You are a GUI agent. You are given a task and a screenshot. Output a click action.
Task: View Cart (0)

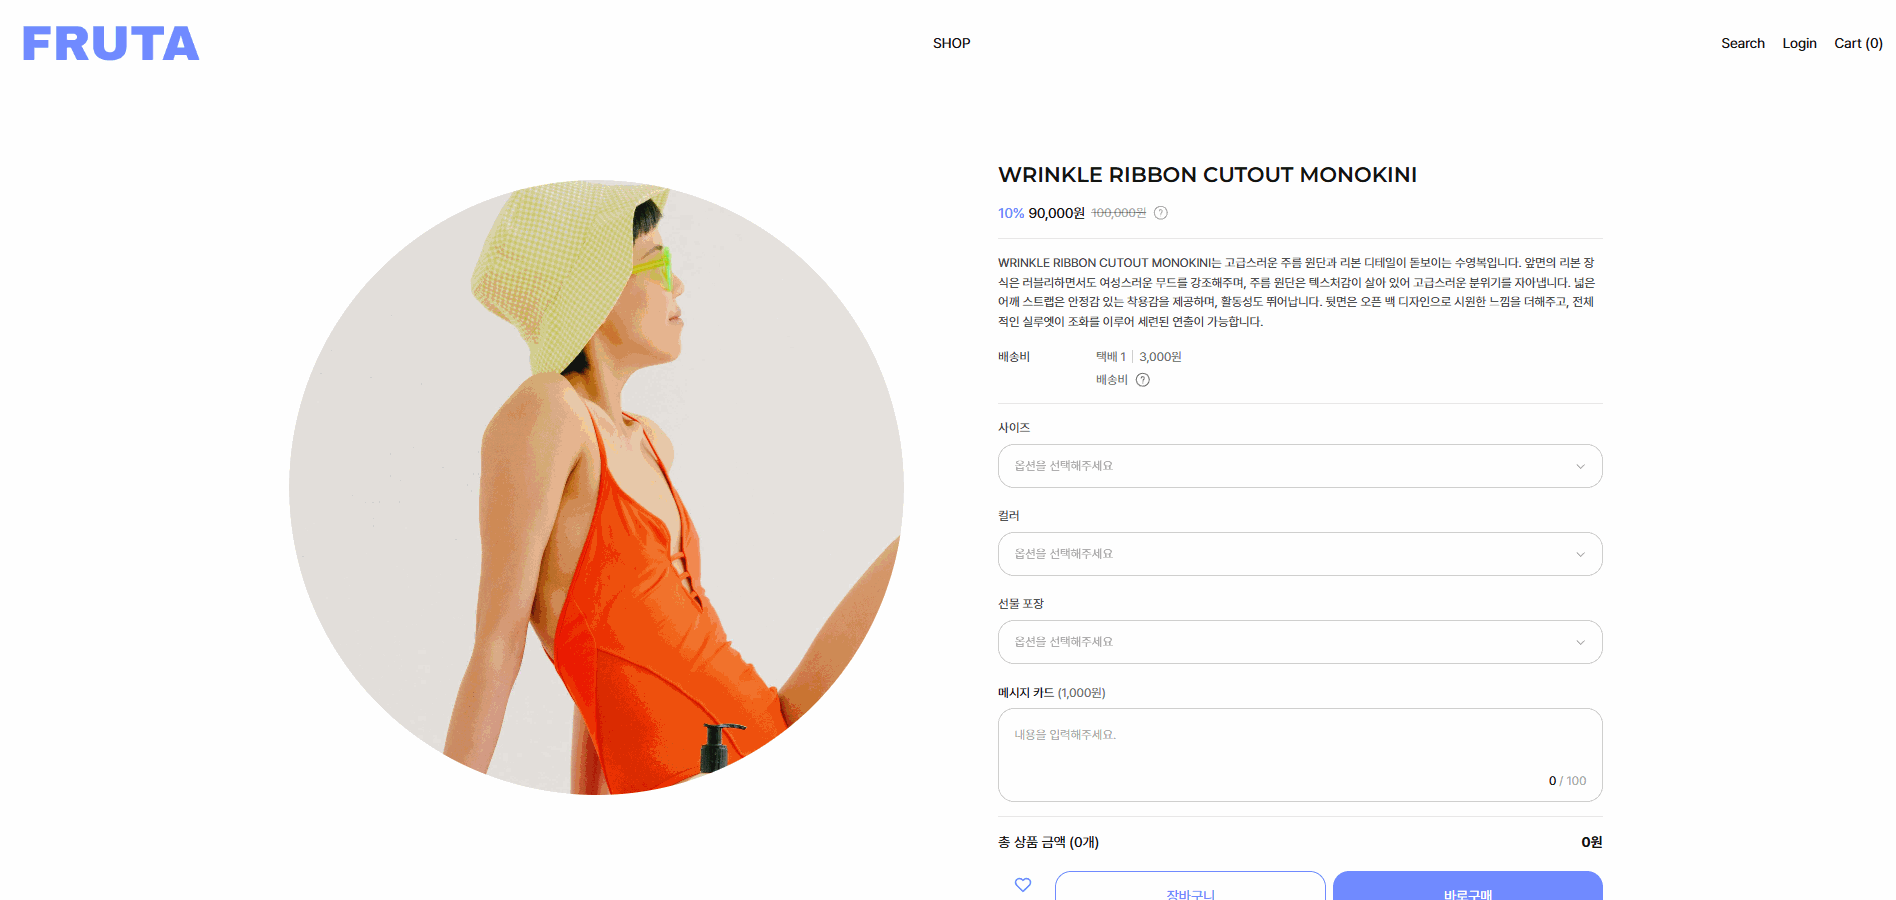(x=1858, y=43)
